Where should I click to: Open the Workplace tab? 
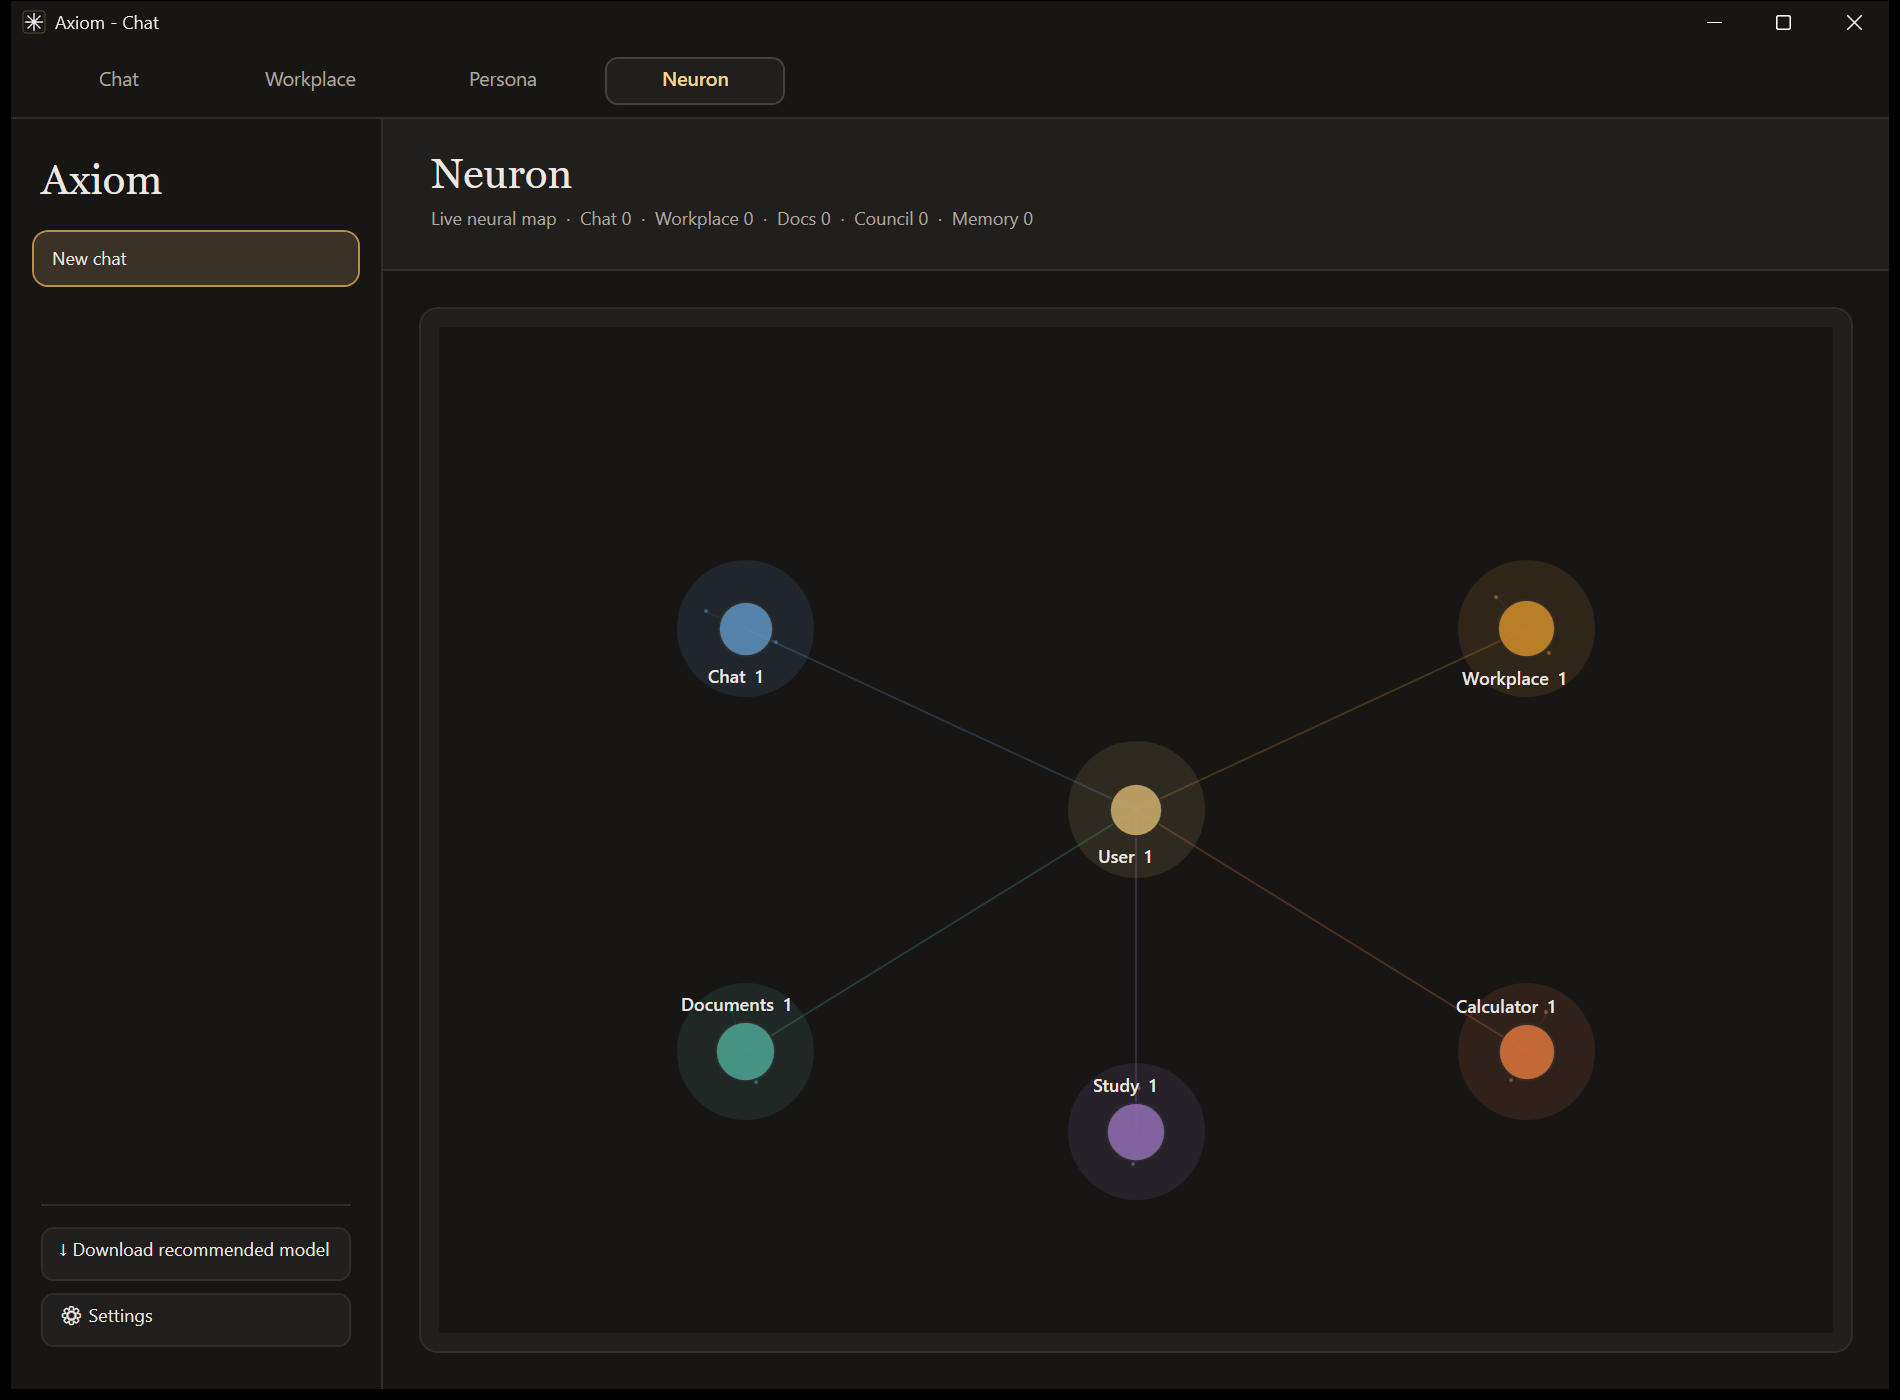pyautogui.click(x=310, y=80)
